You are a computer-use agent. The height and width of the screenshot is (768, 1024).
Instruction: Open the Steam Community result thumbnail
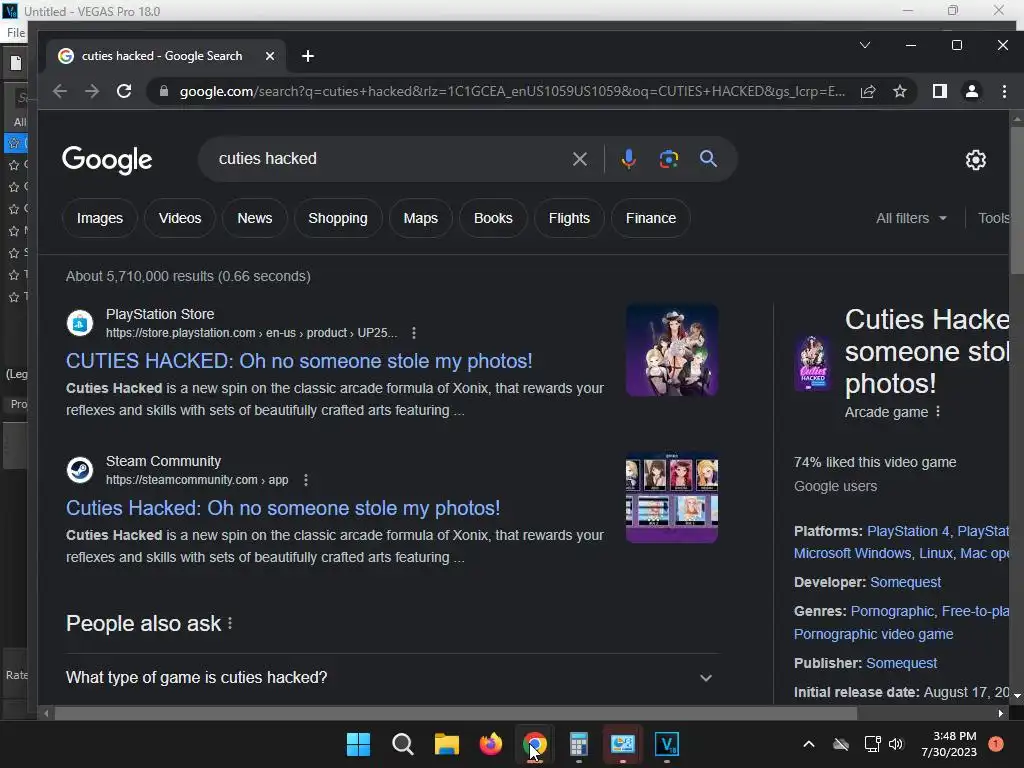(x=672, y=498)
